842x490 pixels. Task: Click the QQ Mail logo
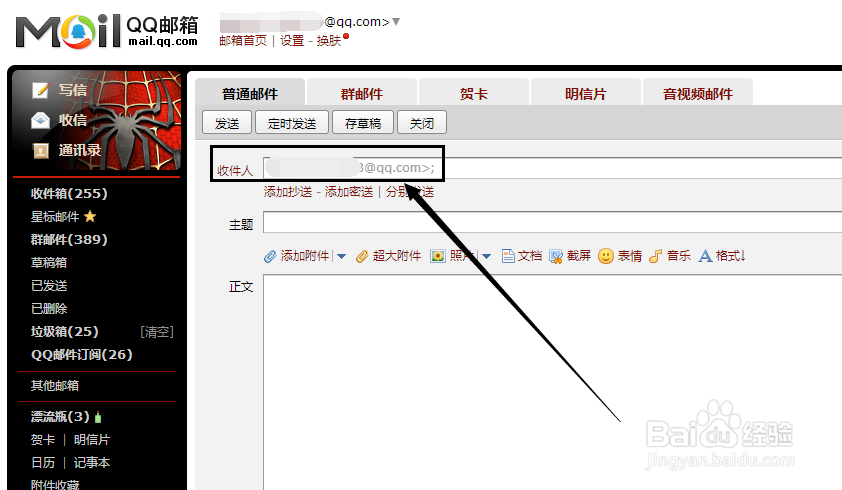tap(106, 31)
